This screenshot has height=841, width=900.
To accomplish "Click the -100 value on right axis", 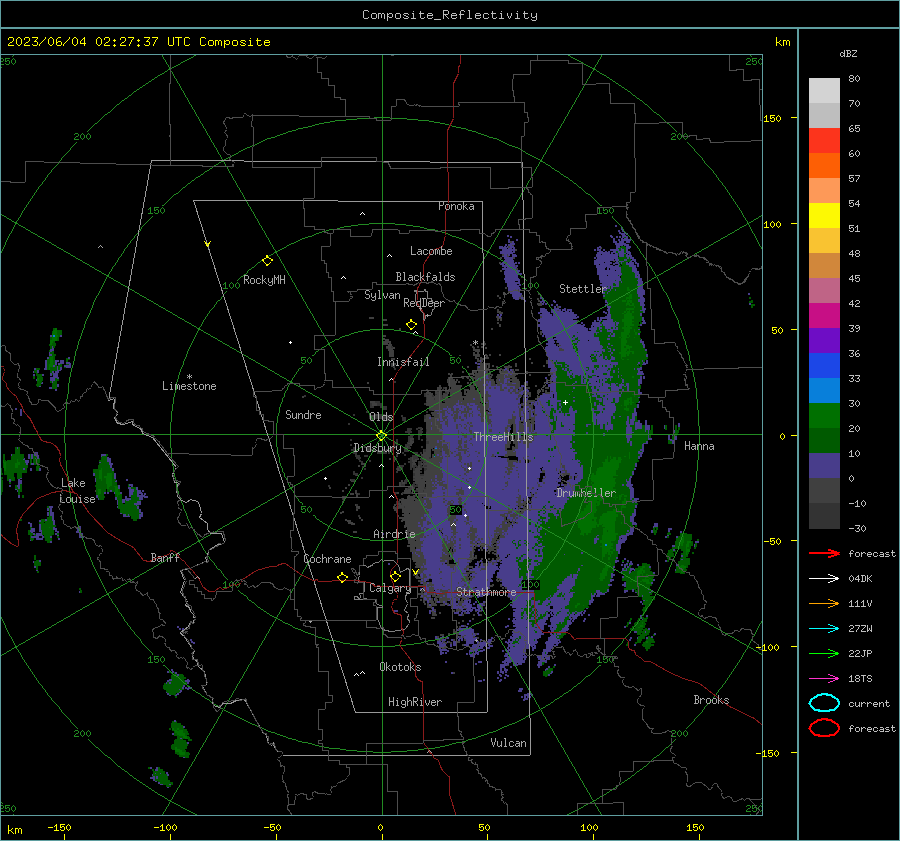I will click(x=768, y=647).
